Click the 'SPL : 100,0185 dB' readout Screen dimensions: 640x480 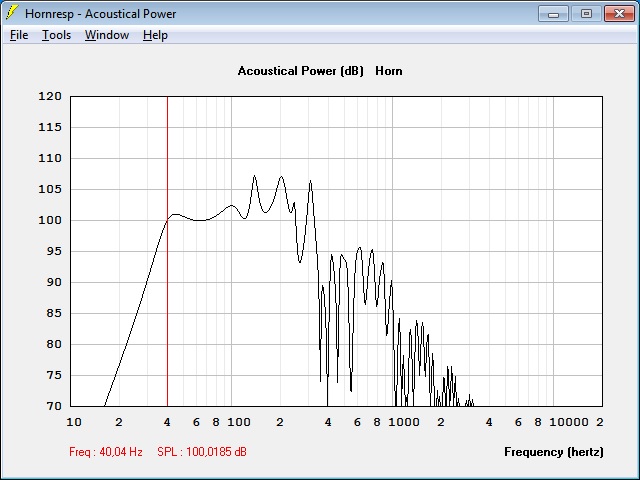(x=202, y=452)
